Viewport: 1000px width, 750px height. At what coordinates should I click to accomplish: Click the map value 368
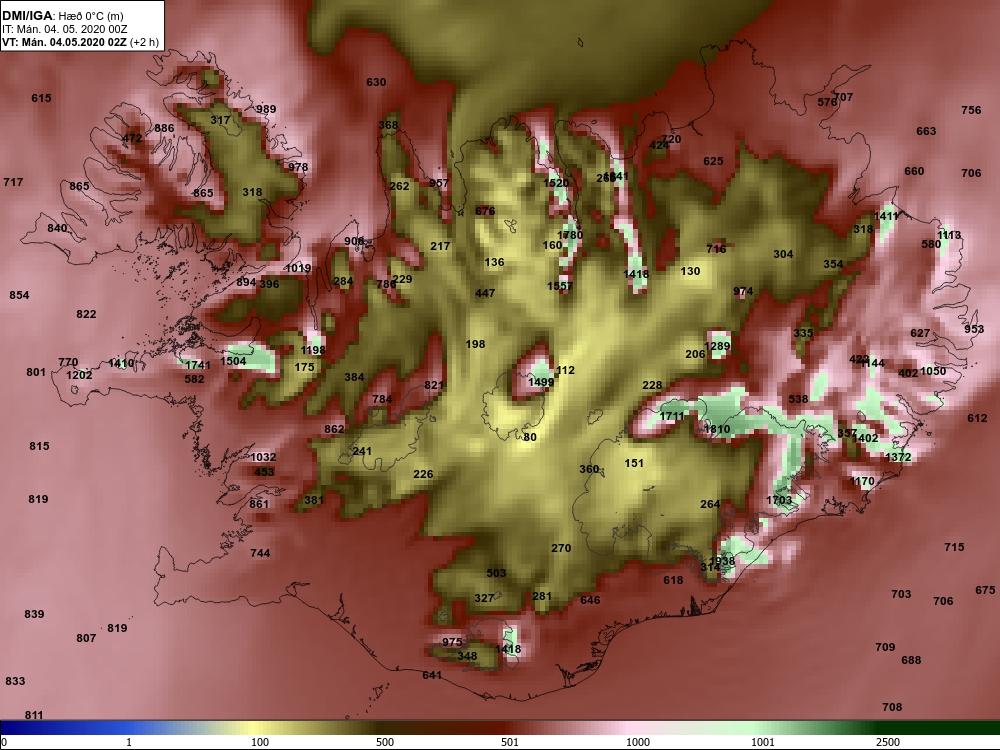coord(388,125)
